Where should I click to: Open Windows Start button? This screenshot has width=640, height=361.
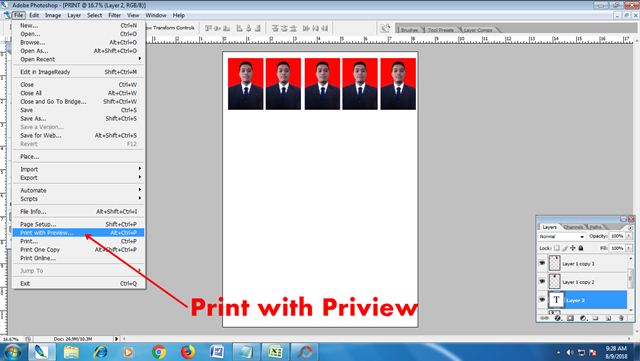(13, 352)
